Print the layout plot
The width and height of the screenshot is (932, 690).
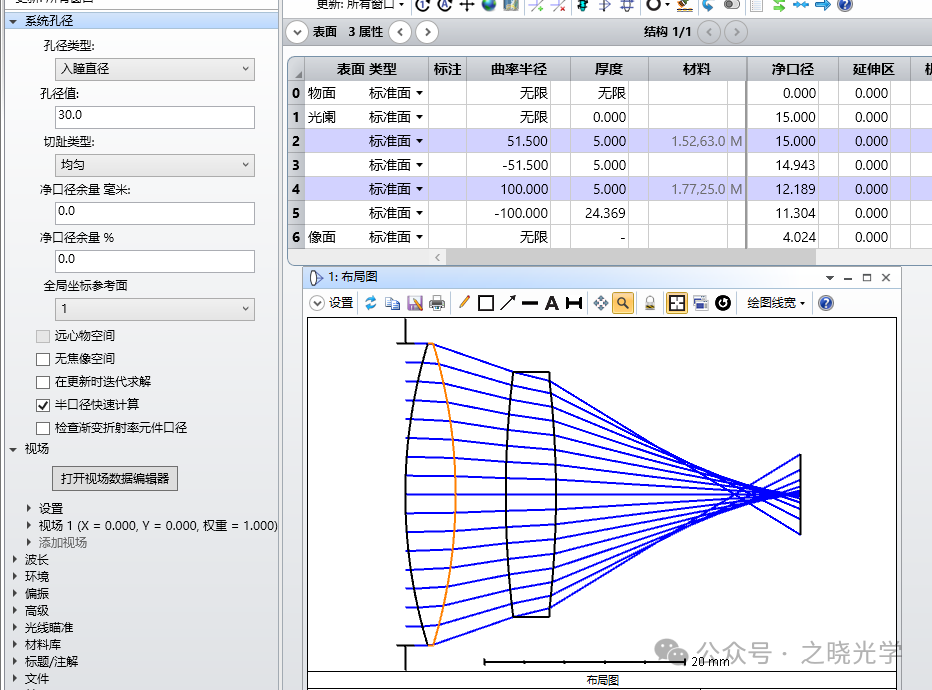point(437,303)
